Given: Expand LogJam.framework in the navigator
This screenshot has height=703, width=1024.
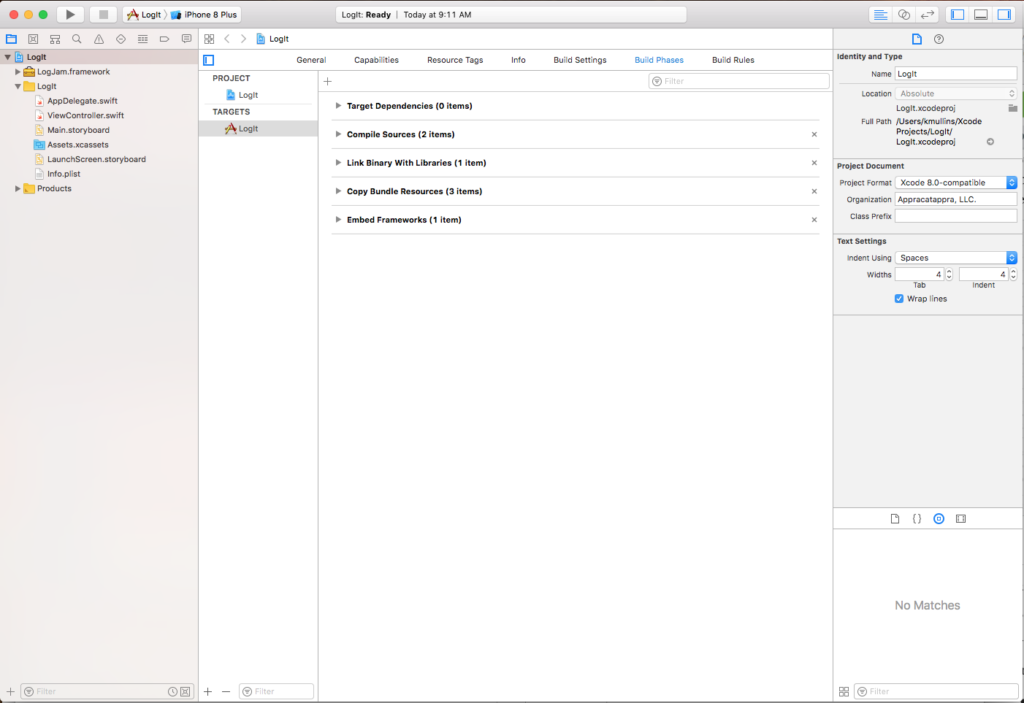Looking at the screenshot, I should point(16,71).
